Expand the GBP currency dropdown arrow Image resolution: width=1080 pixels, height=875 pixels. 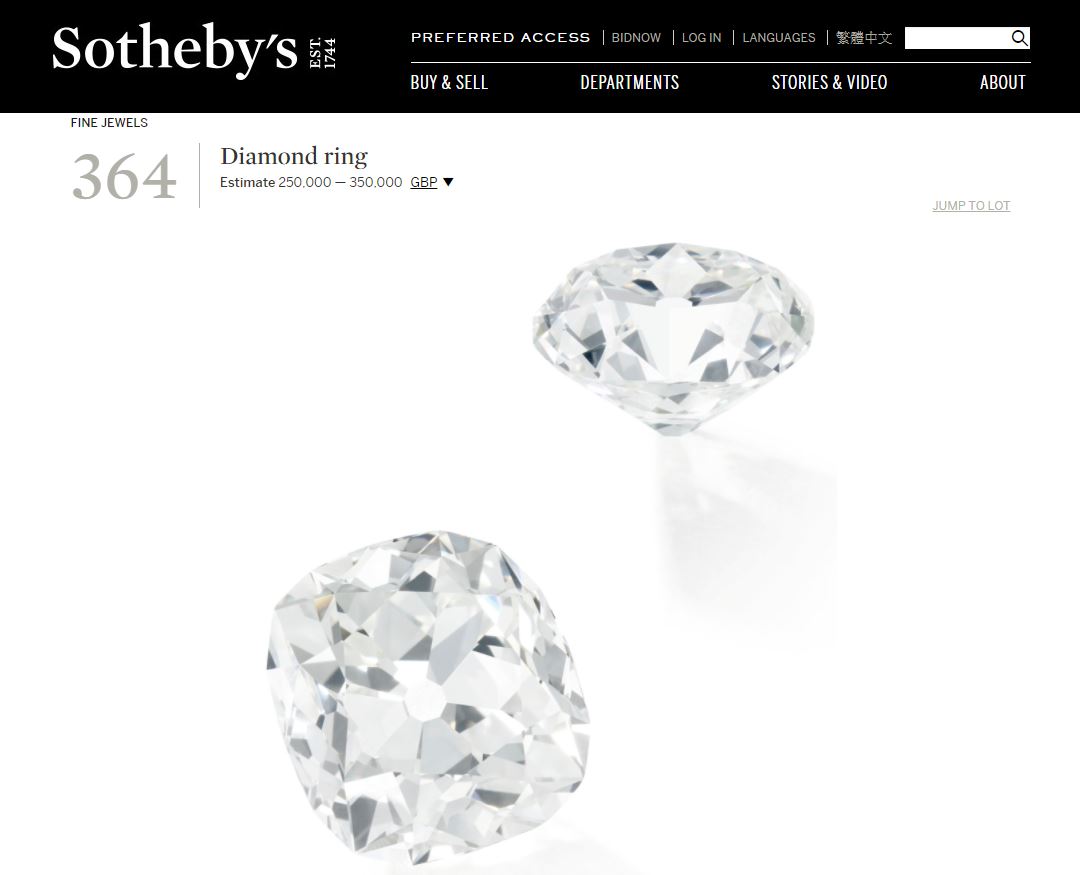tap(448, 183)
